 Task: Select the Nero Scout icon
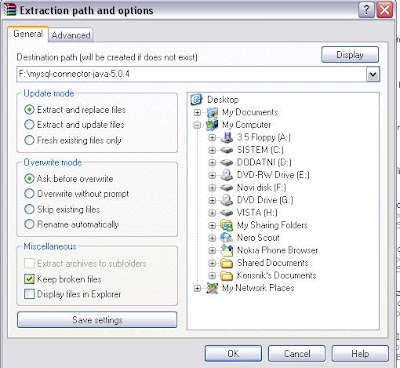pyautogui.click(x=227, y=238)
